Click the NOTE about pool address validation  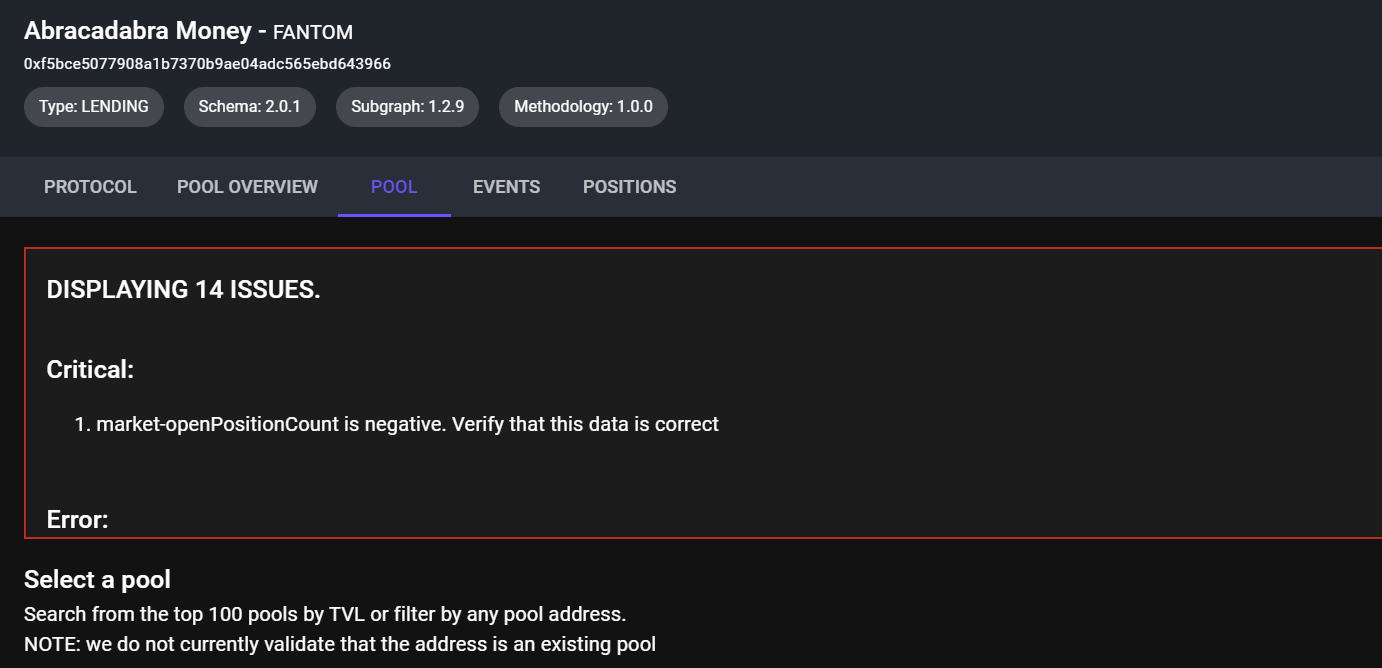click(340, 643)
